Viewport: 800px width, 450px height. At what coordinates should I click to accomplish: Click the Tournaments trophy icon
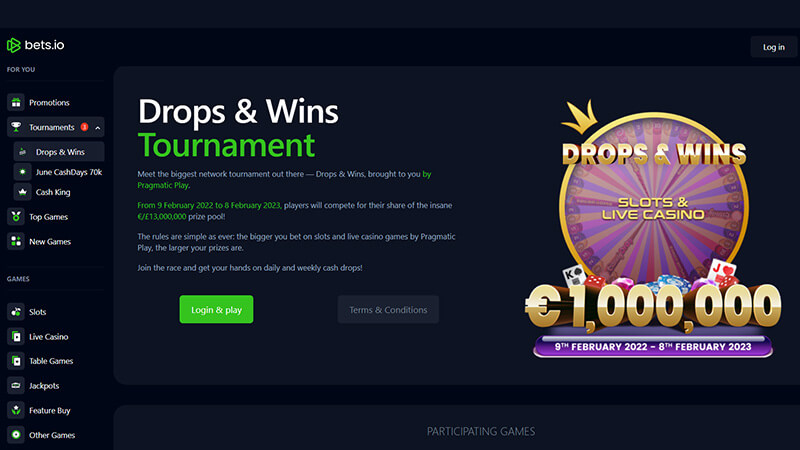click(16, 127)
